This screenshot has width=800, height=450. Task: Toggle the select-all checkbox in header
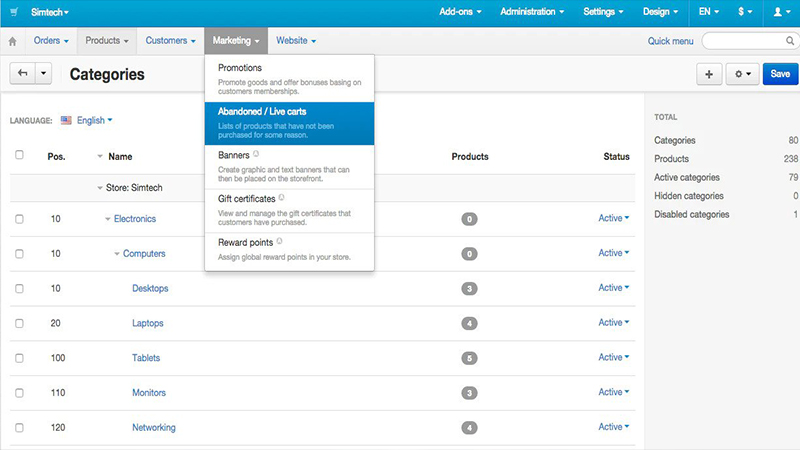pyautogui.click(x=19, y=155)
